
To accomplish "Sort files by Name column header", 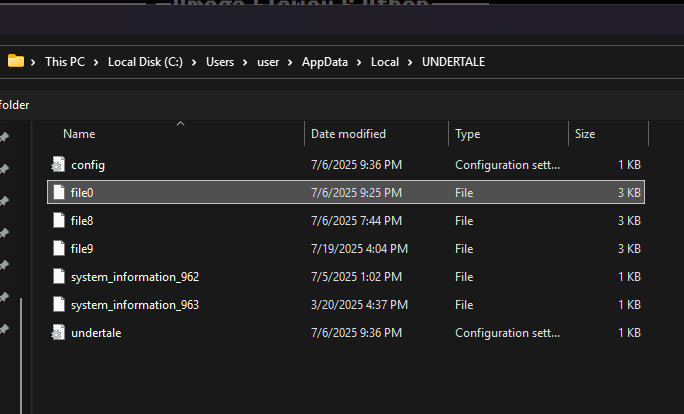I will click(79, 134).
